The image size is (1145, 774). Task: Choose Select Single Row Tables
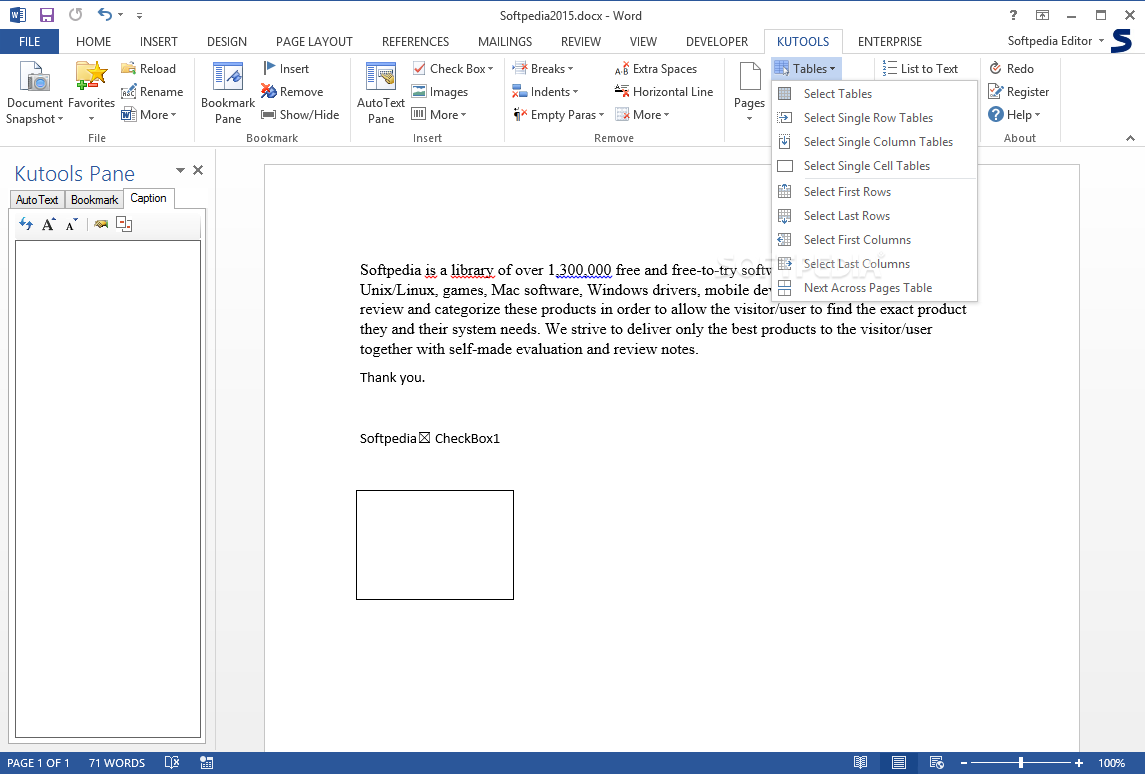pyautogui.click(x=874, y=118)
